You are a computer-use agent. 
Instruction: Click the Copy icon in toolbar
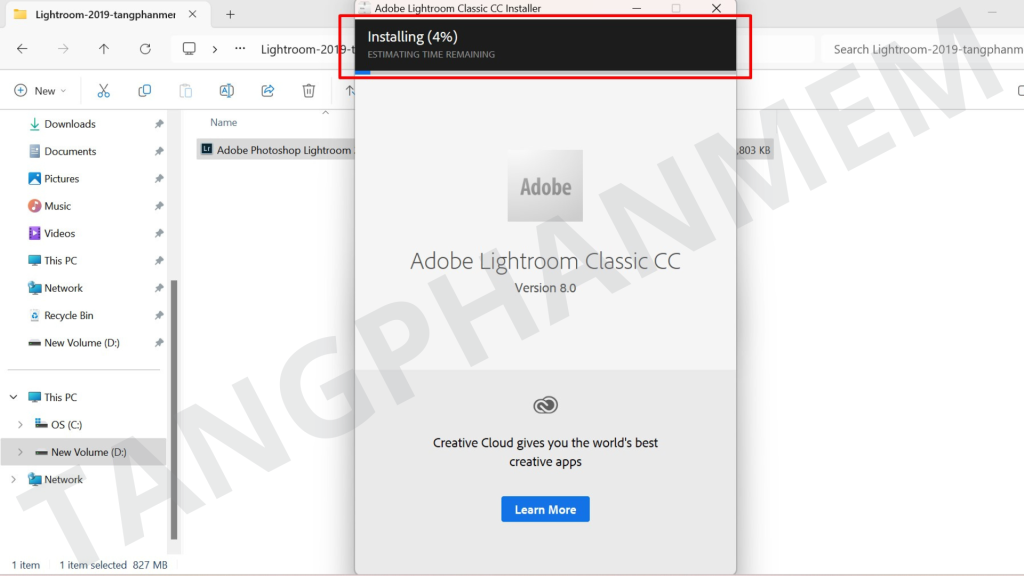point(144,91)
